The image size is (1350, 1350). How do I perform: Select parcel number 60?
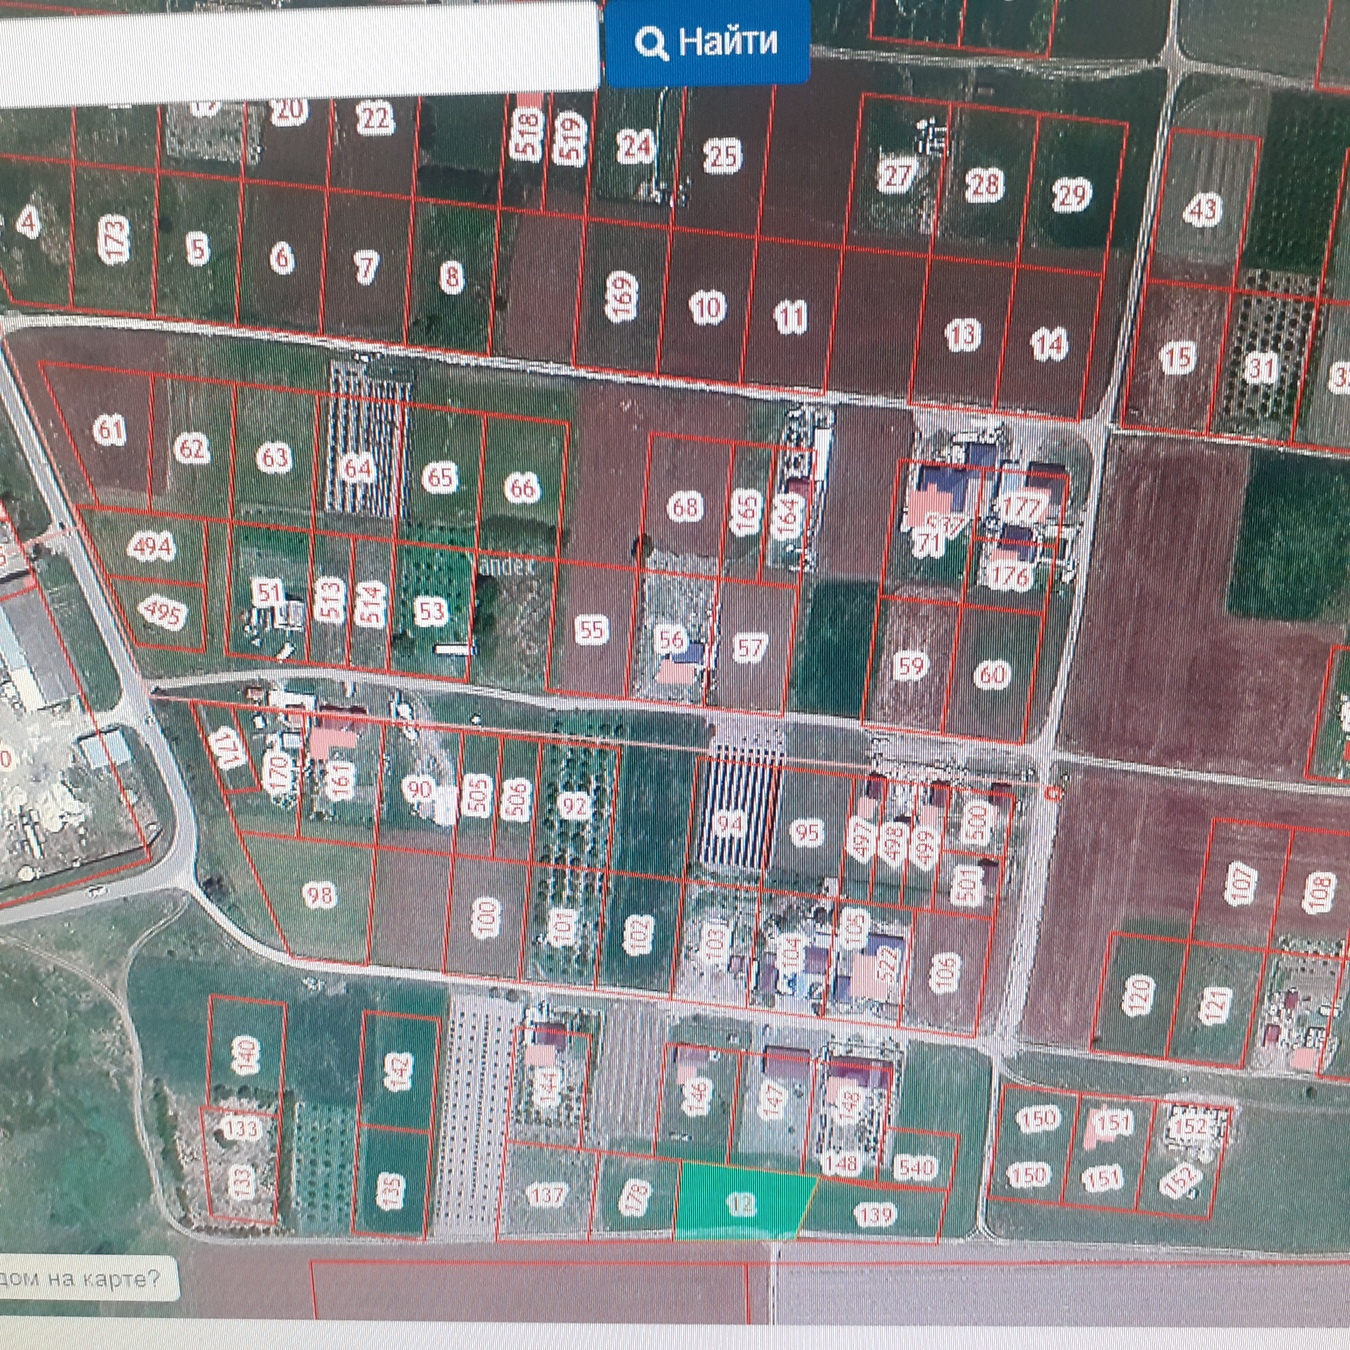(992, 675)
